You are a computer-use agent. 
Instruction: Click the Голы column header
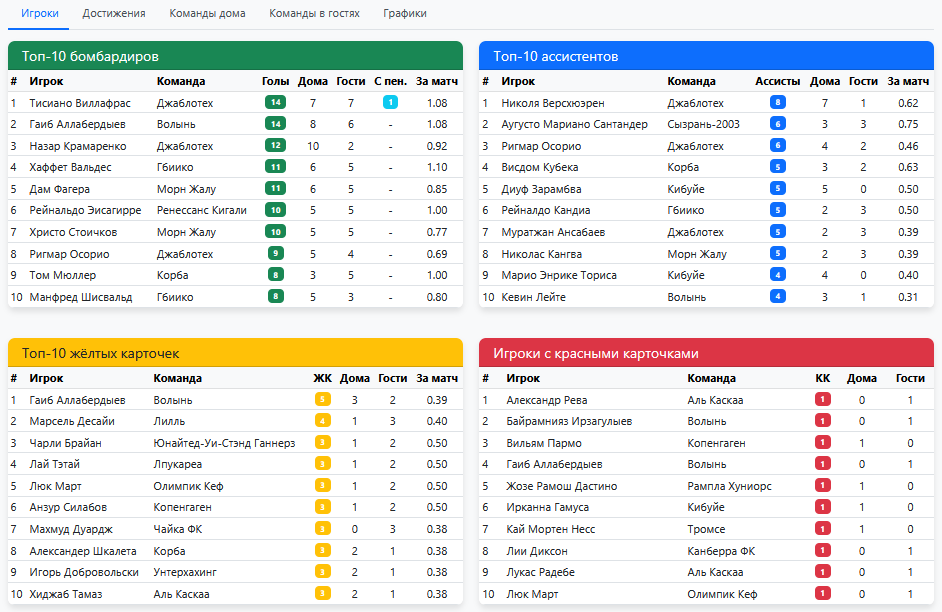275,81
